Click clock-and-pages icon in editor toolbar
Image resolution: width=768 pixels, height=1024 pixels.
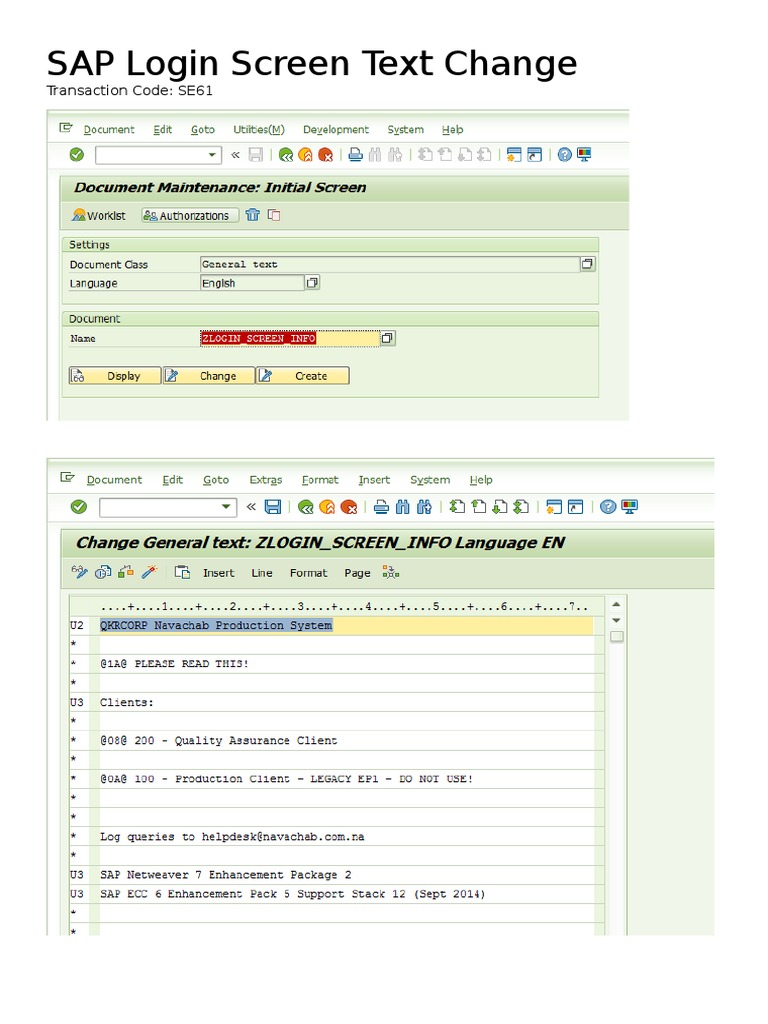coord(103,573)
